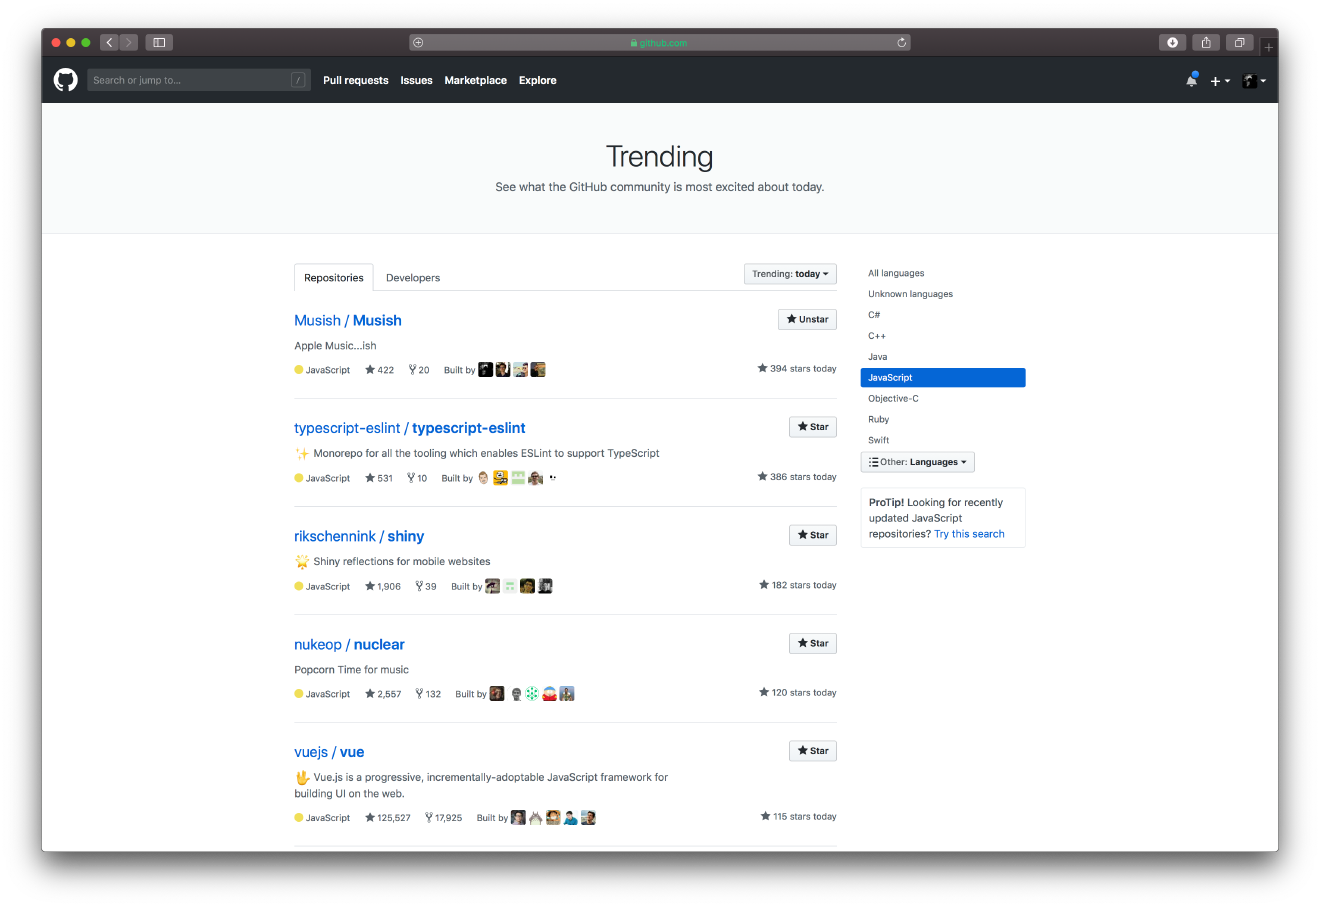Screen dimensions: 1320x907
Task: Check notifications via the bell icon
Action: click(x=1192, y=80)
